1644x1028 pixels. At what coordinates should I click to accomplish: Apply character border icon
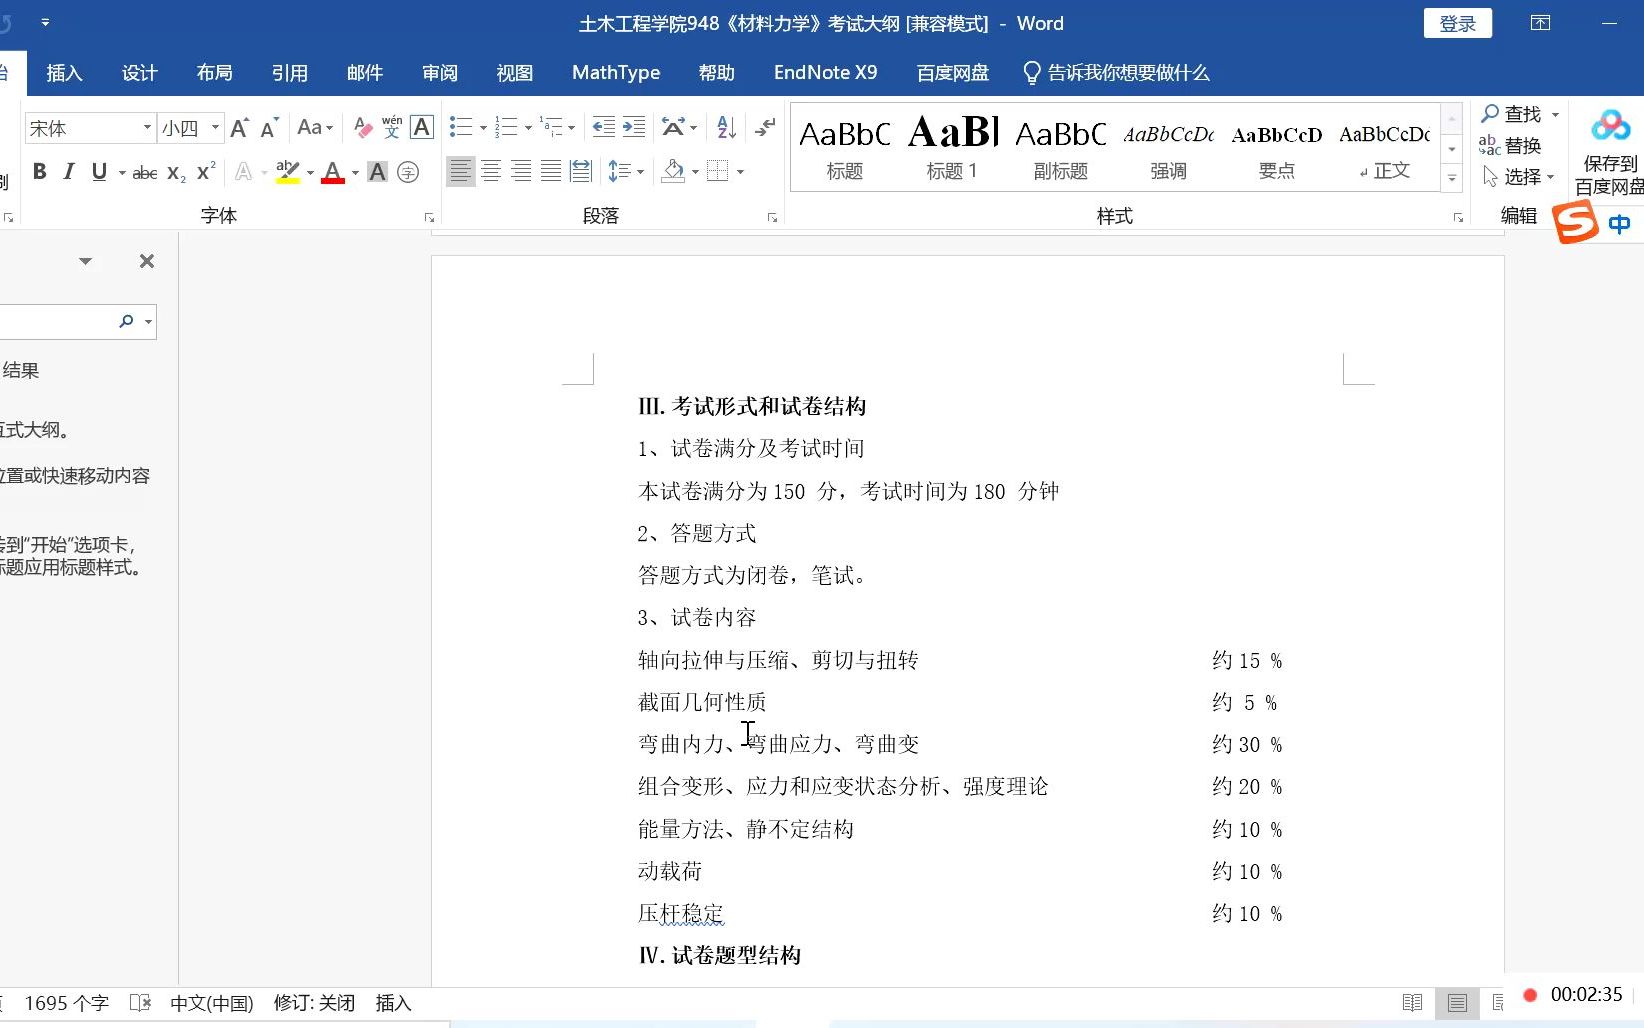pyautogui.click(x=422, y=127)
